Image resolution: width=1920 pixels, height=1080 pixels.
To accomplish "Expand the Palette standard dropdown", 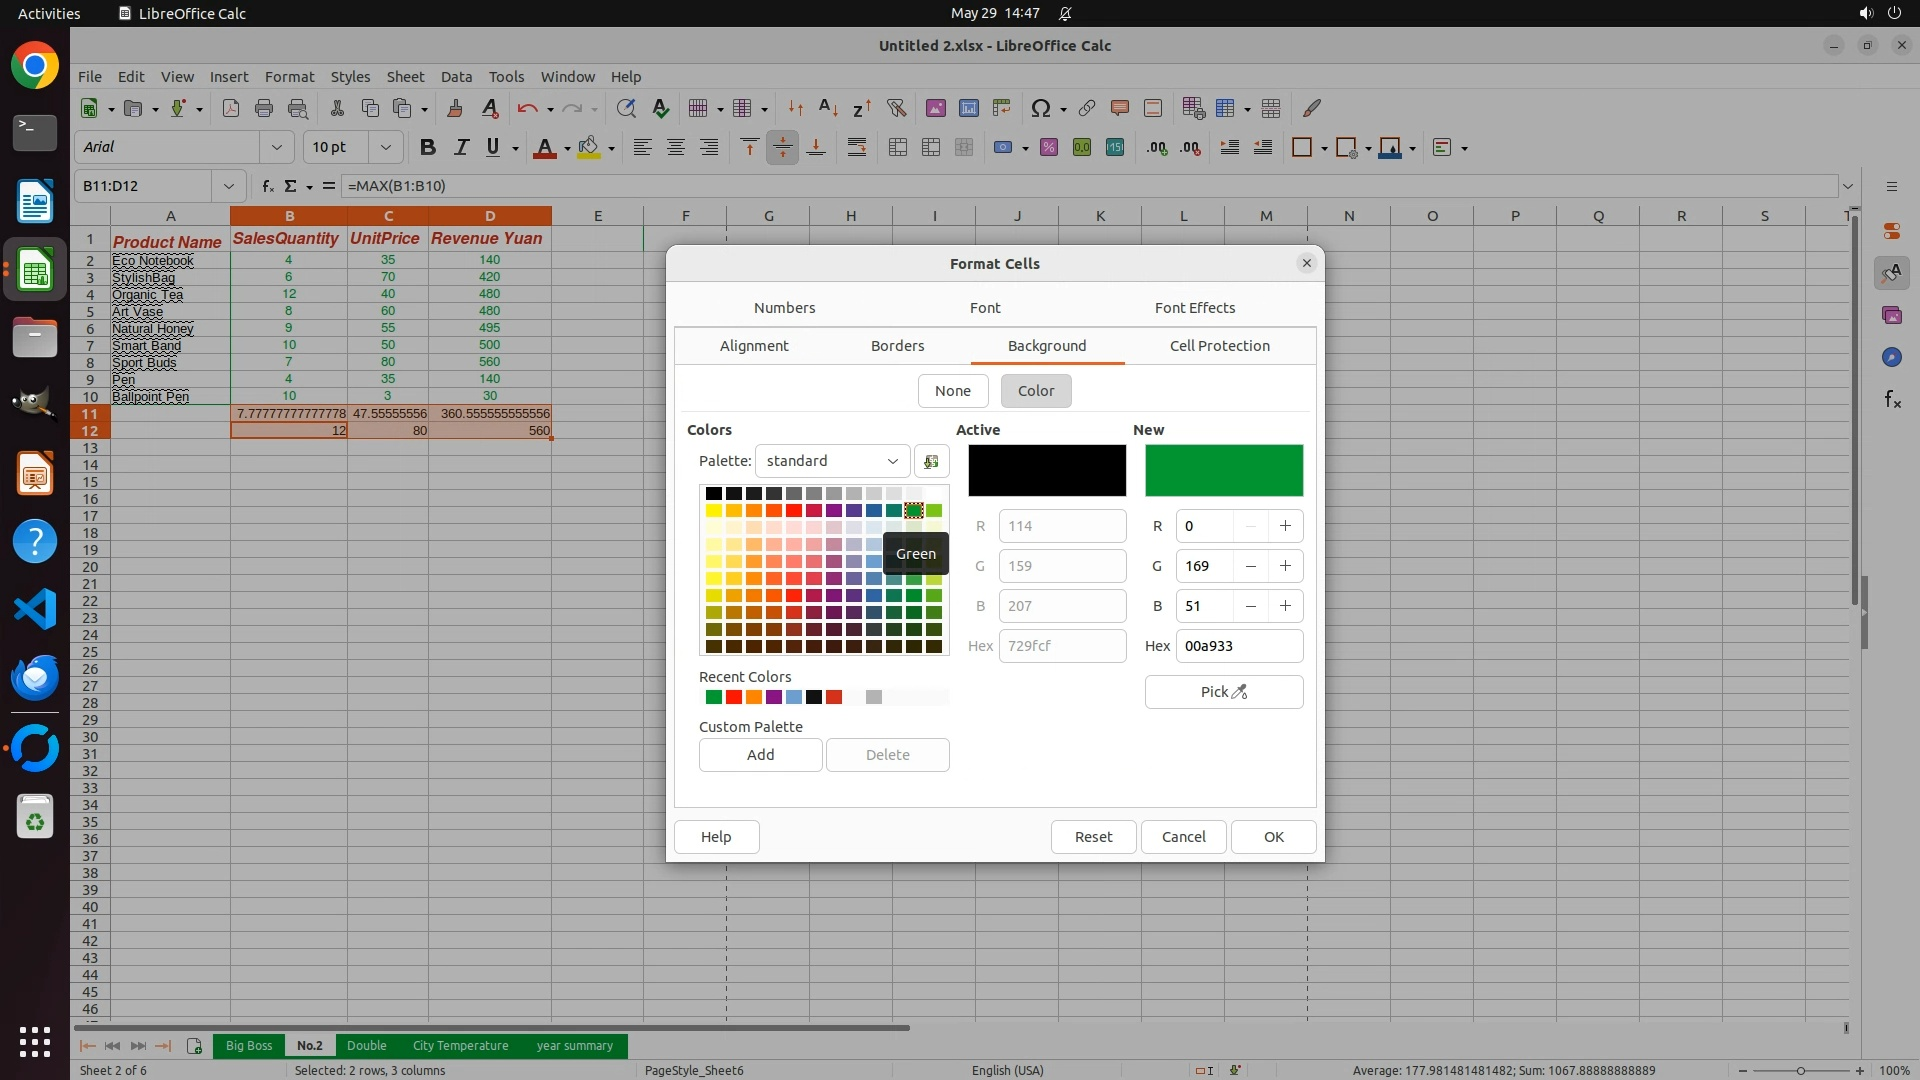I will [x=832, y=461].
